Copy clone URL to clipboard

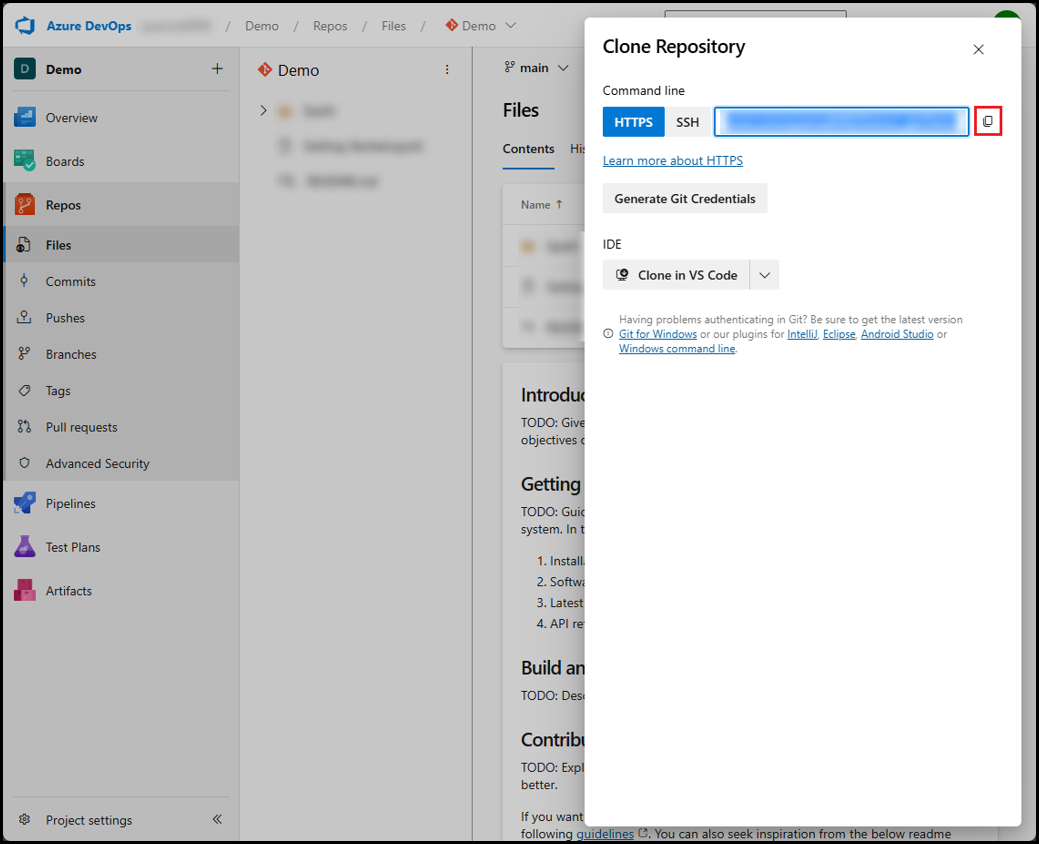(988, 121)
